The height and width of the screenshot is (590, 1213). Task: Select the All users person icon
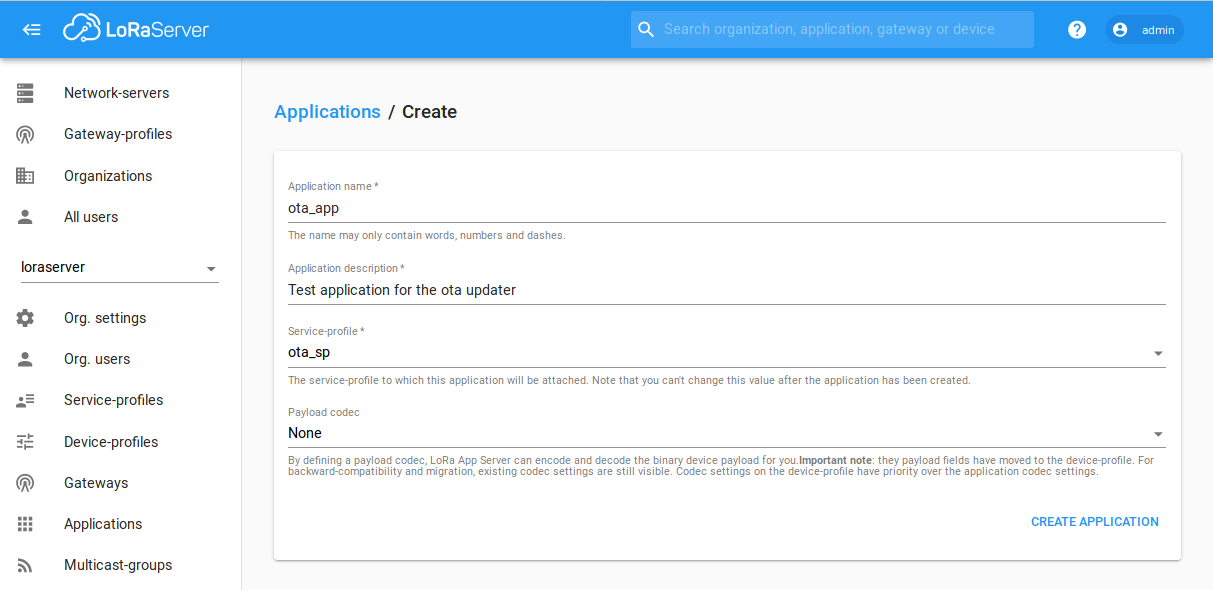[x=24, y=216]
